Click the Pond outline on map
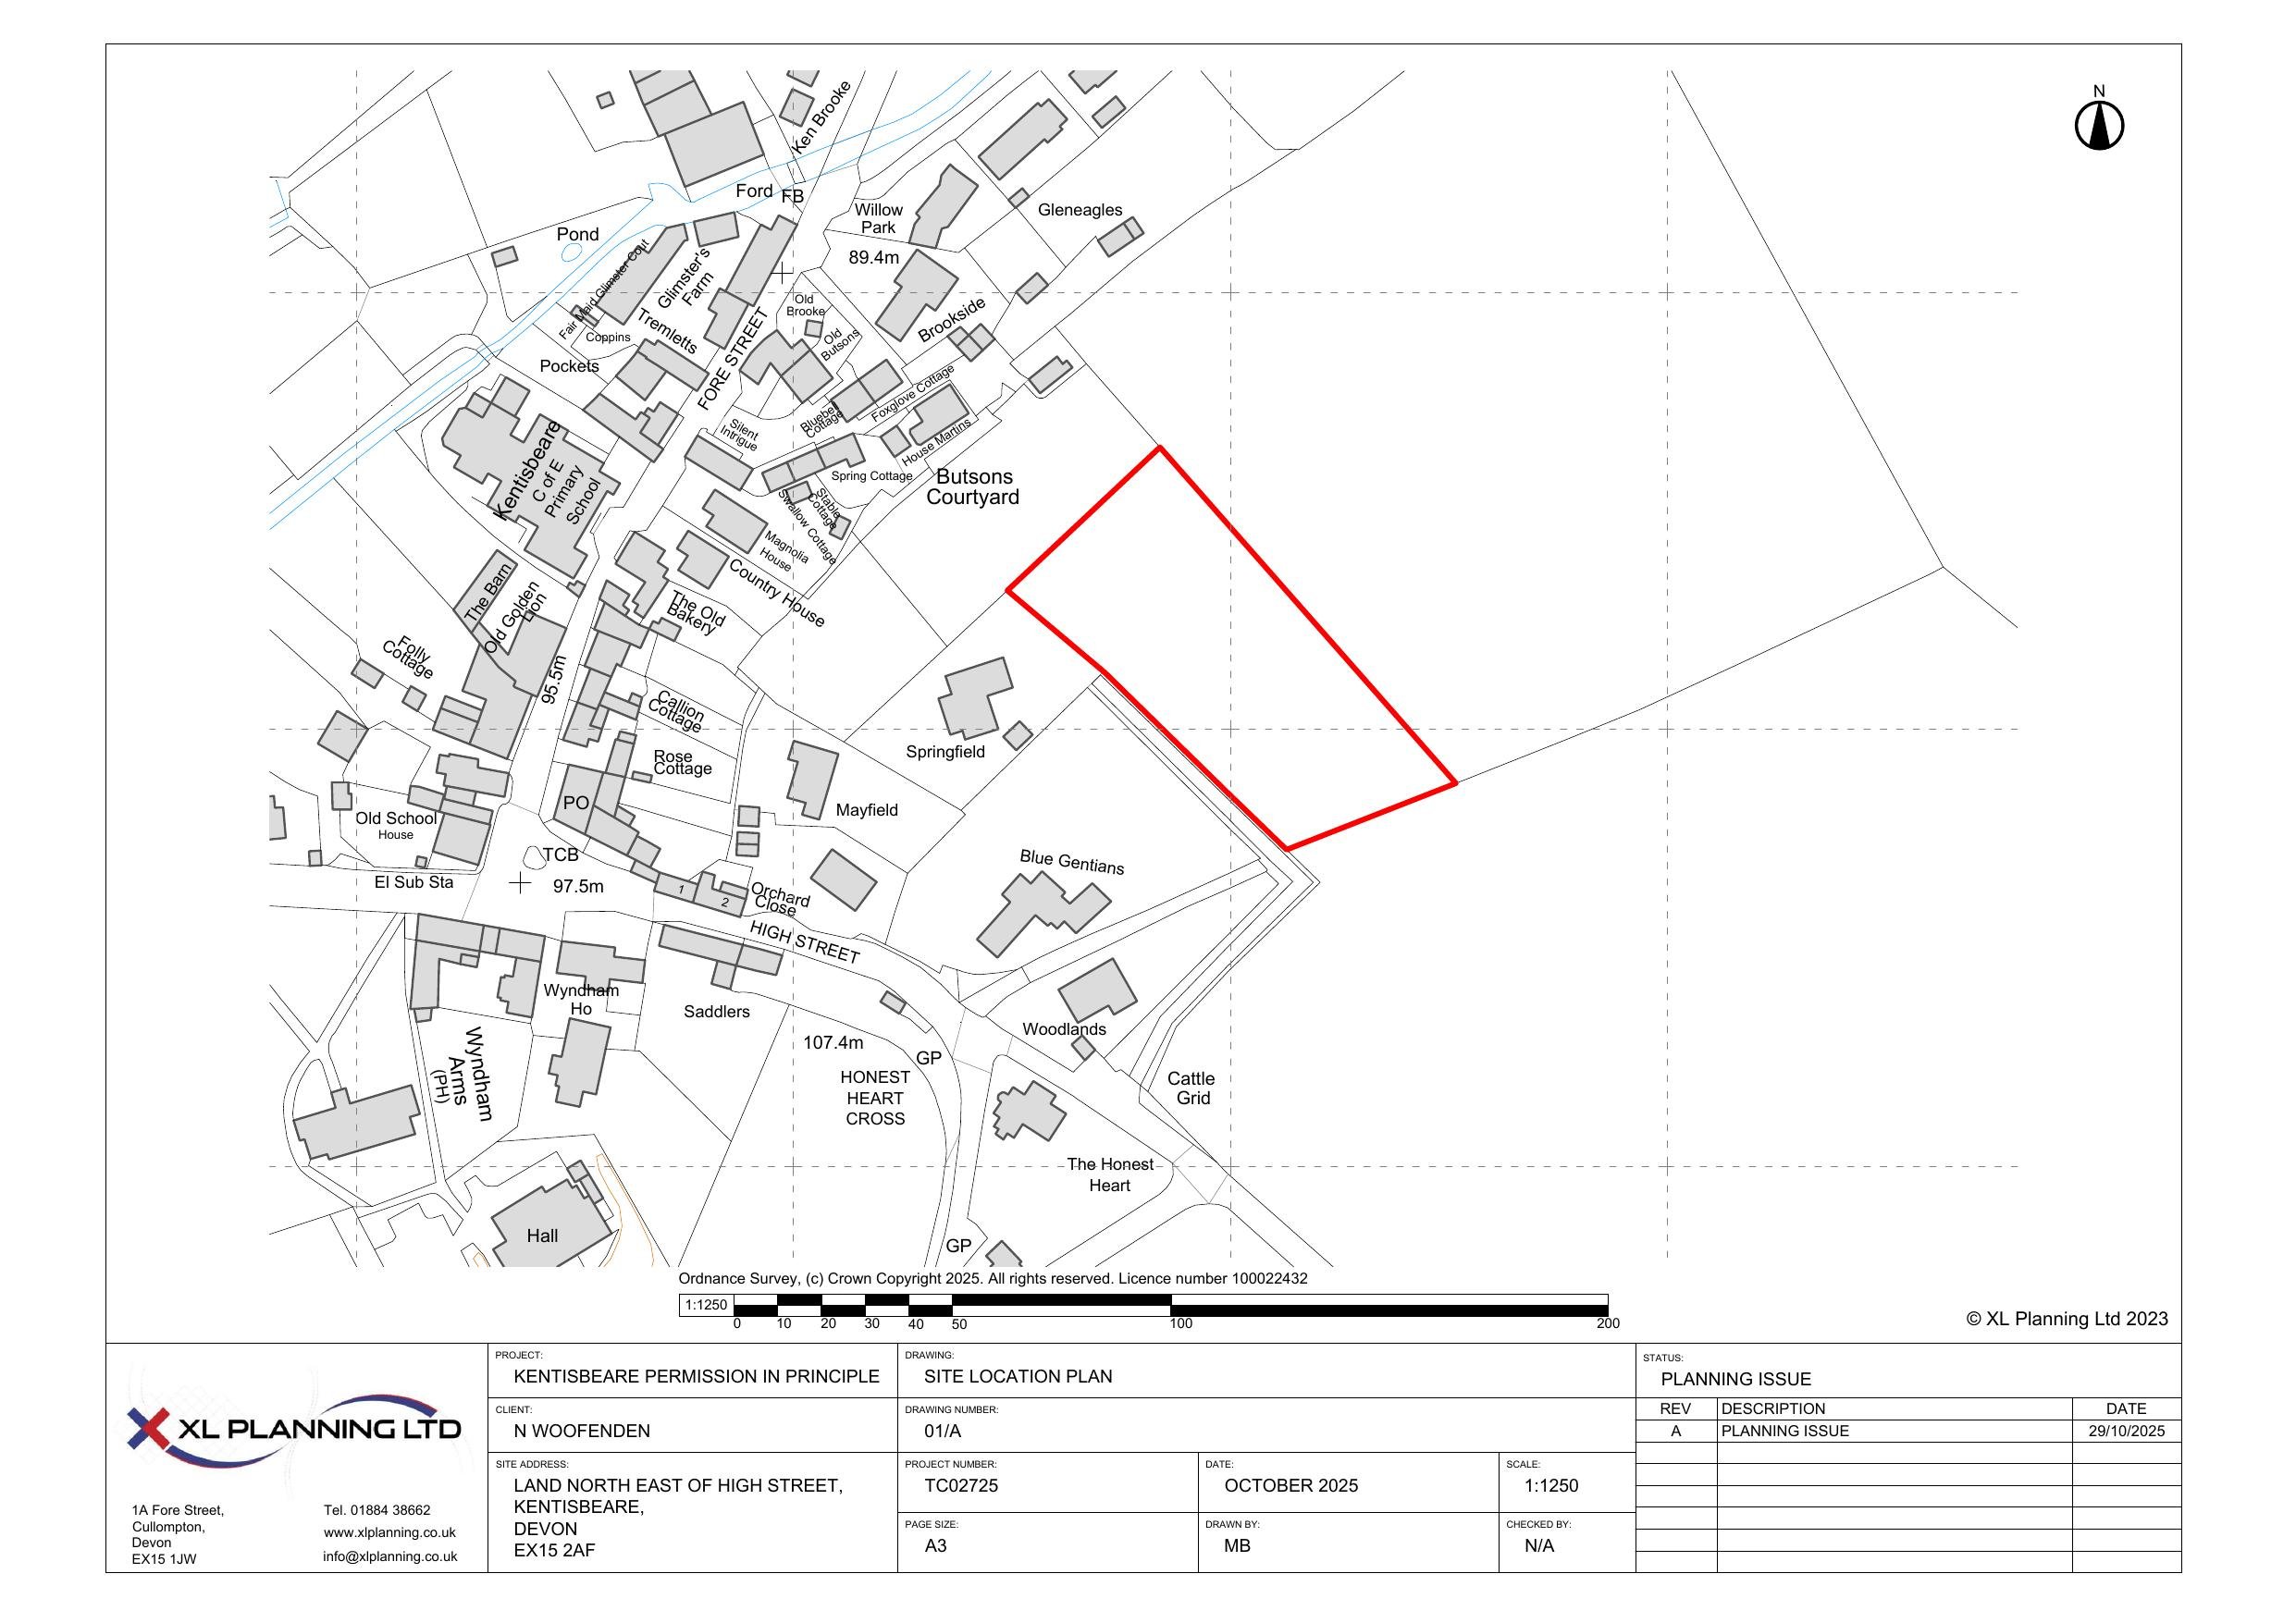 [571, 253]
